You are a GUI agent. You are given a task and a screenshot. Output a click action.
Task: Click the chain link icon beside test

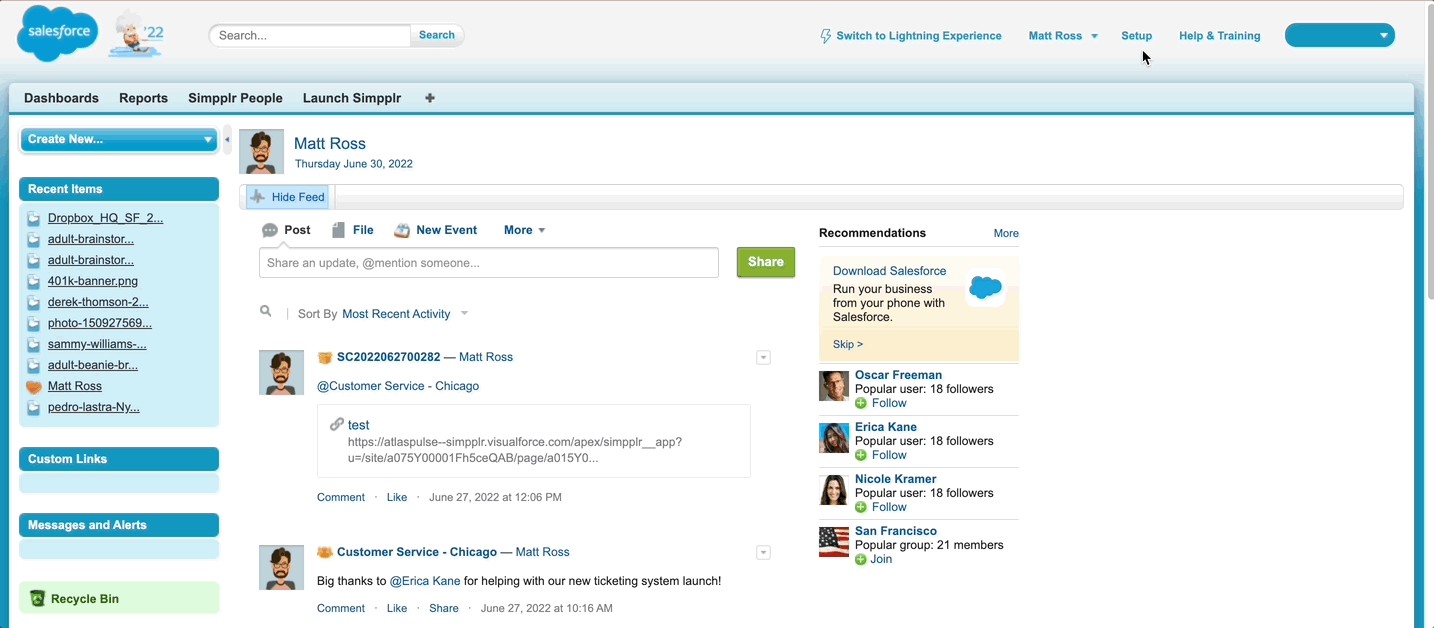pyautogui.click(x=337, y=424)
